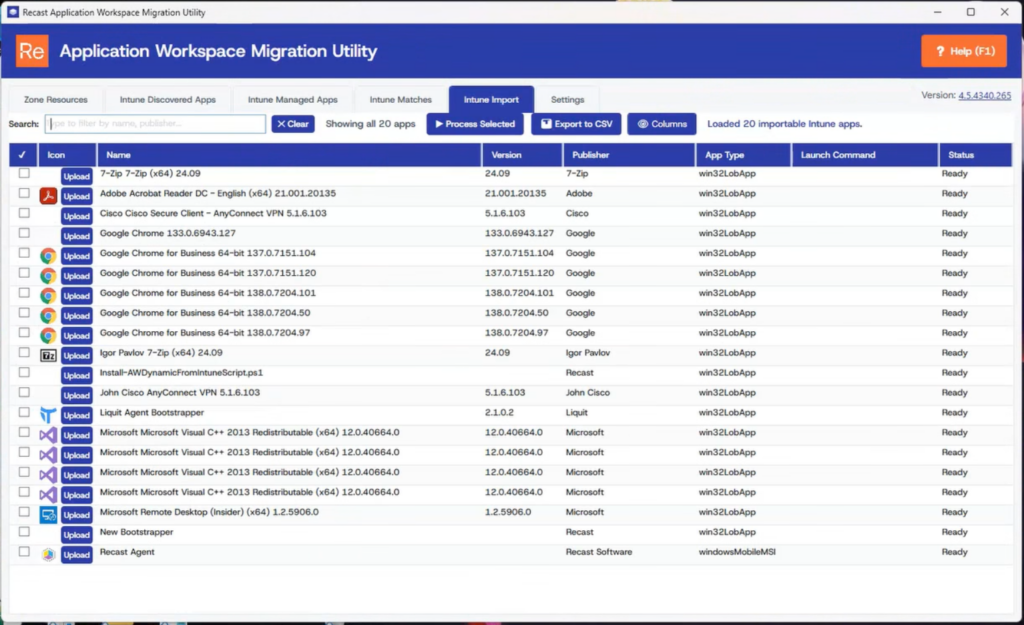Upload the 7-Zip 7-Zip (x64) app
1024x625 pixels.
pyautogui.click(x=76, y=176)
